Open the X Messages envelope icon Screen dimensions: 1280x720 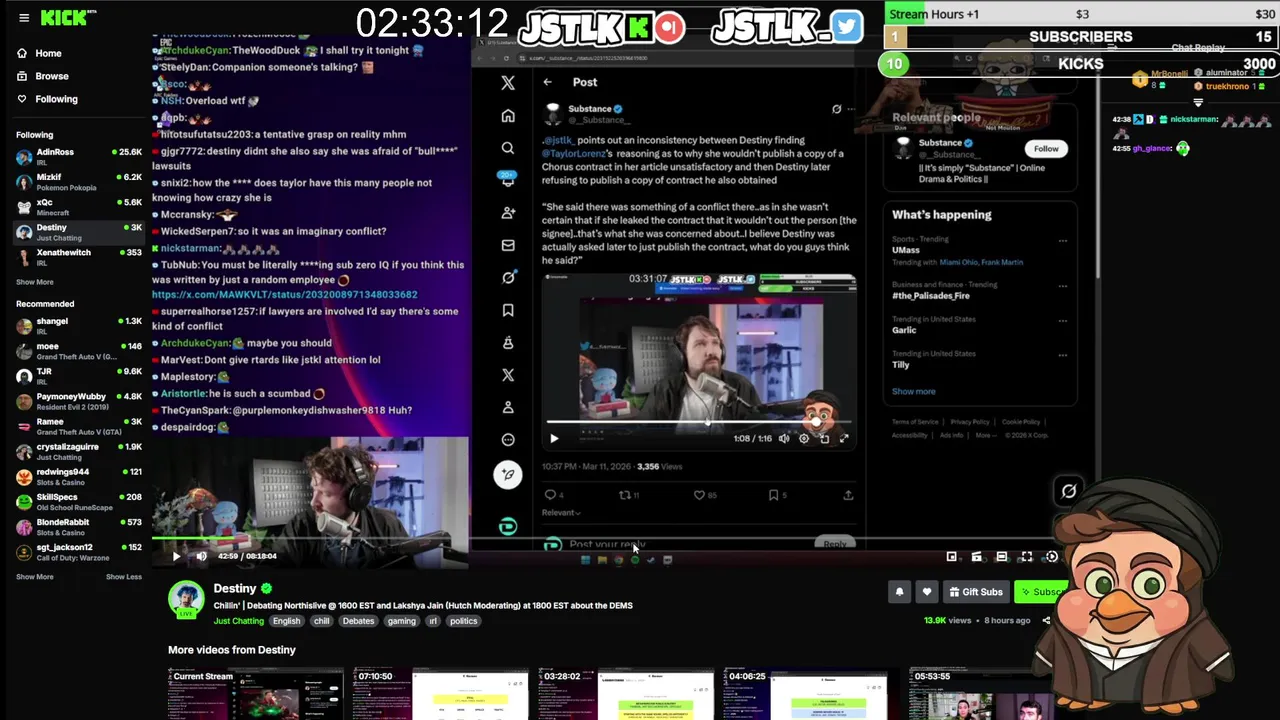[x=508, y=245]
